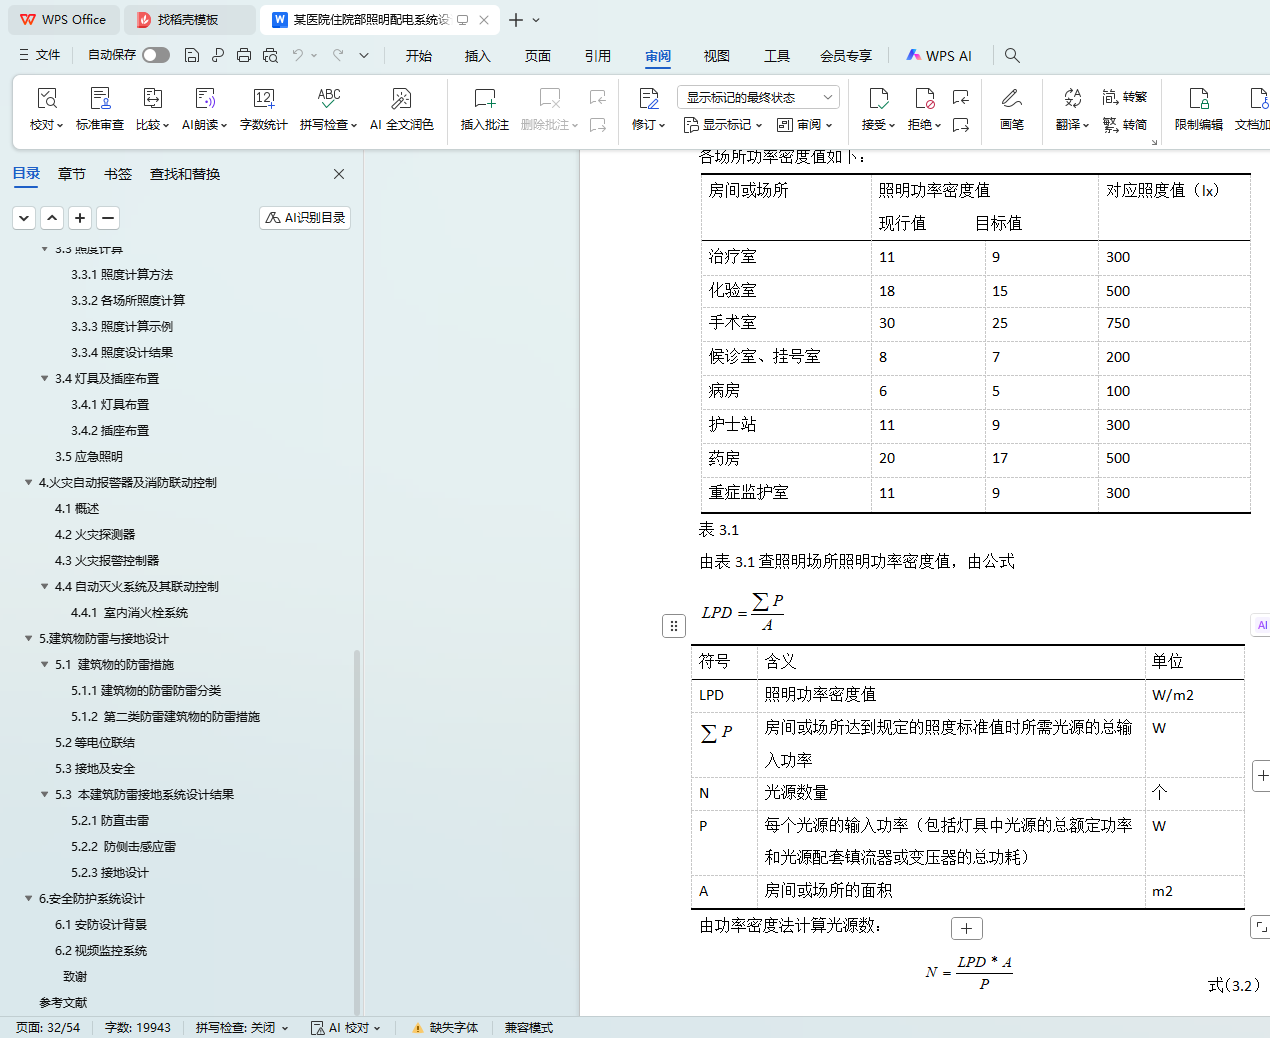Collapse 4.火灾自动报警器及消防联动控制 section
Viewport: 1270px width, 1038px height.
(28, 482)
